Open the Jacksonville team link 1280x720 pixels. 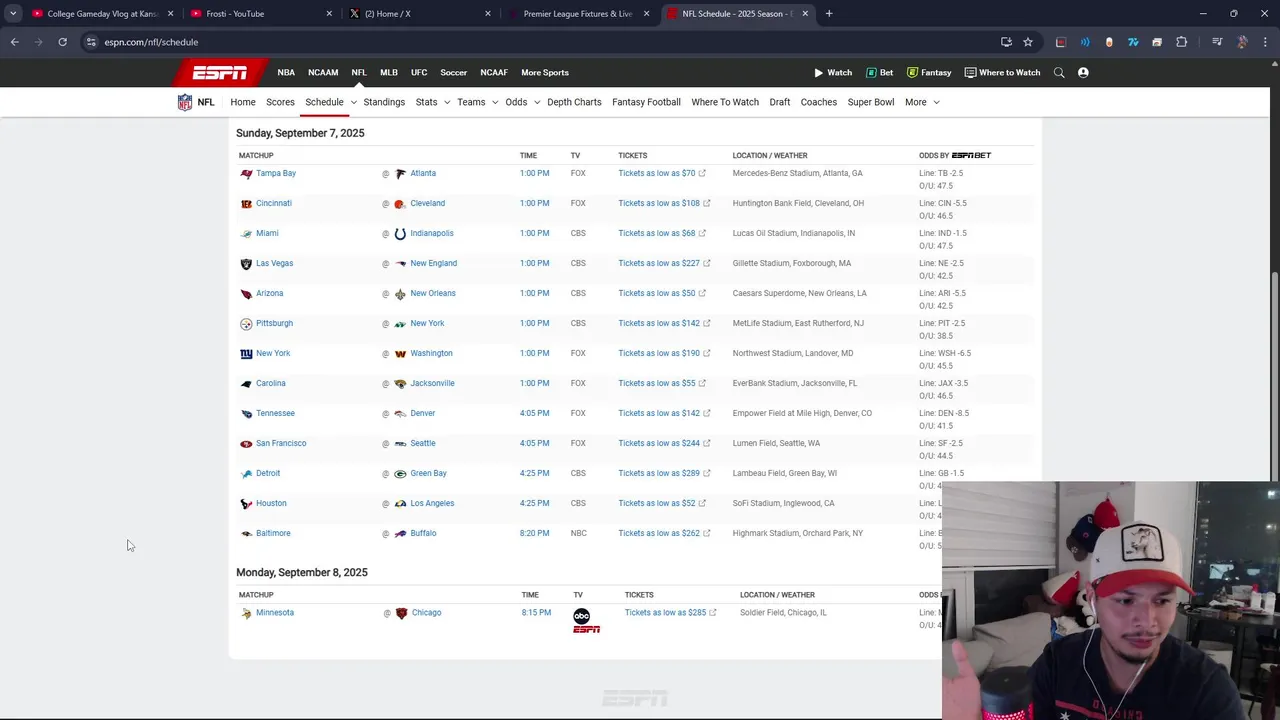pos(432,383)
